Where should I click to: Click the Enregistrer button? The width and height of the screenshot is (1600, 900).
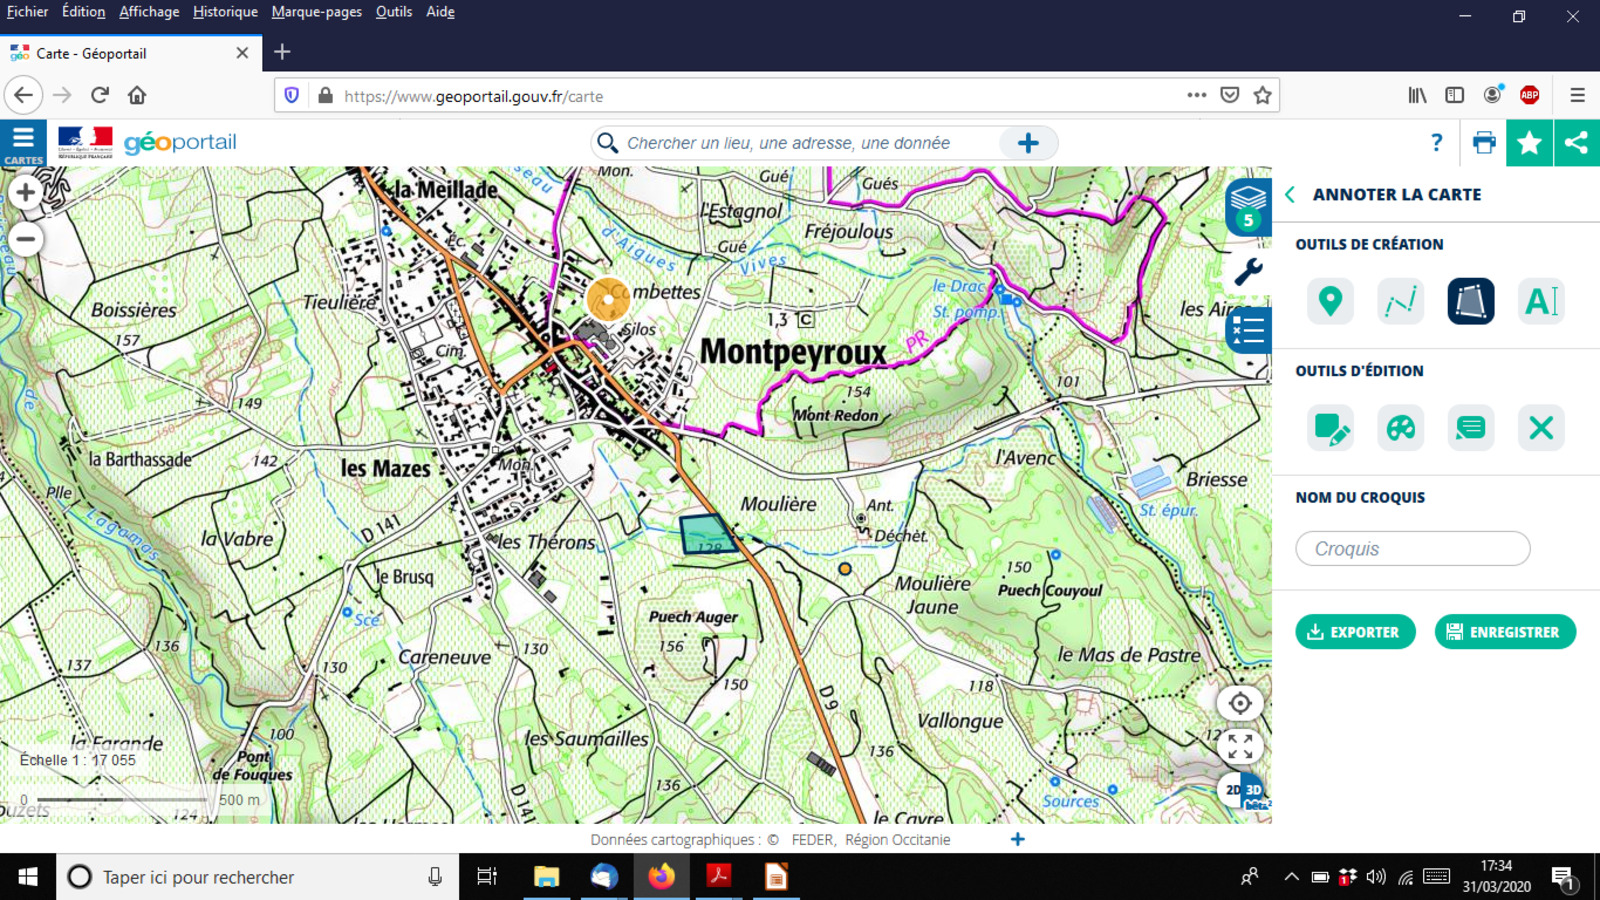[x=1504, y=632]
